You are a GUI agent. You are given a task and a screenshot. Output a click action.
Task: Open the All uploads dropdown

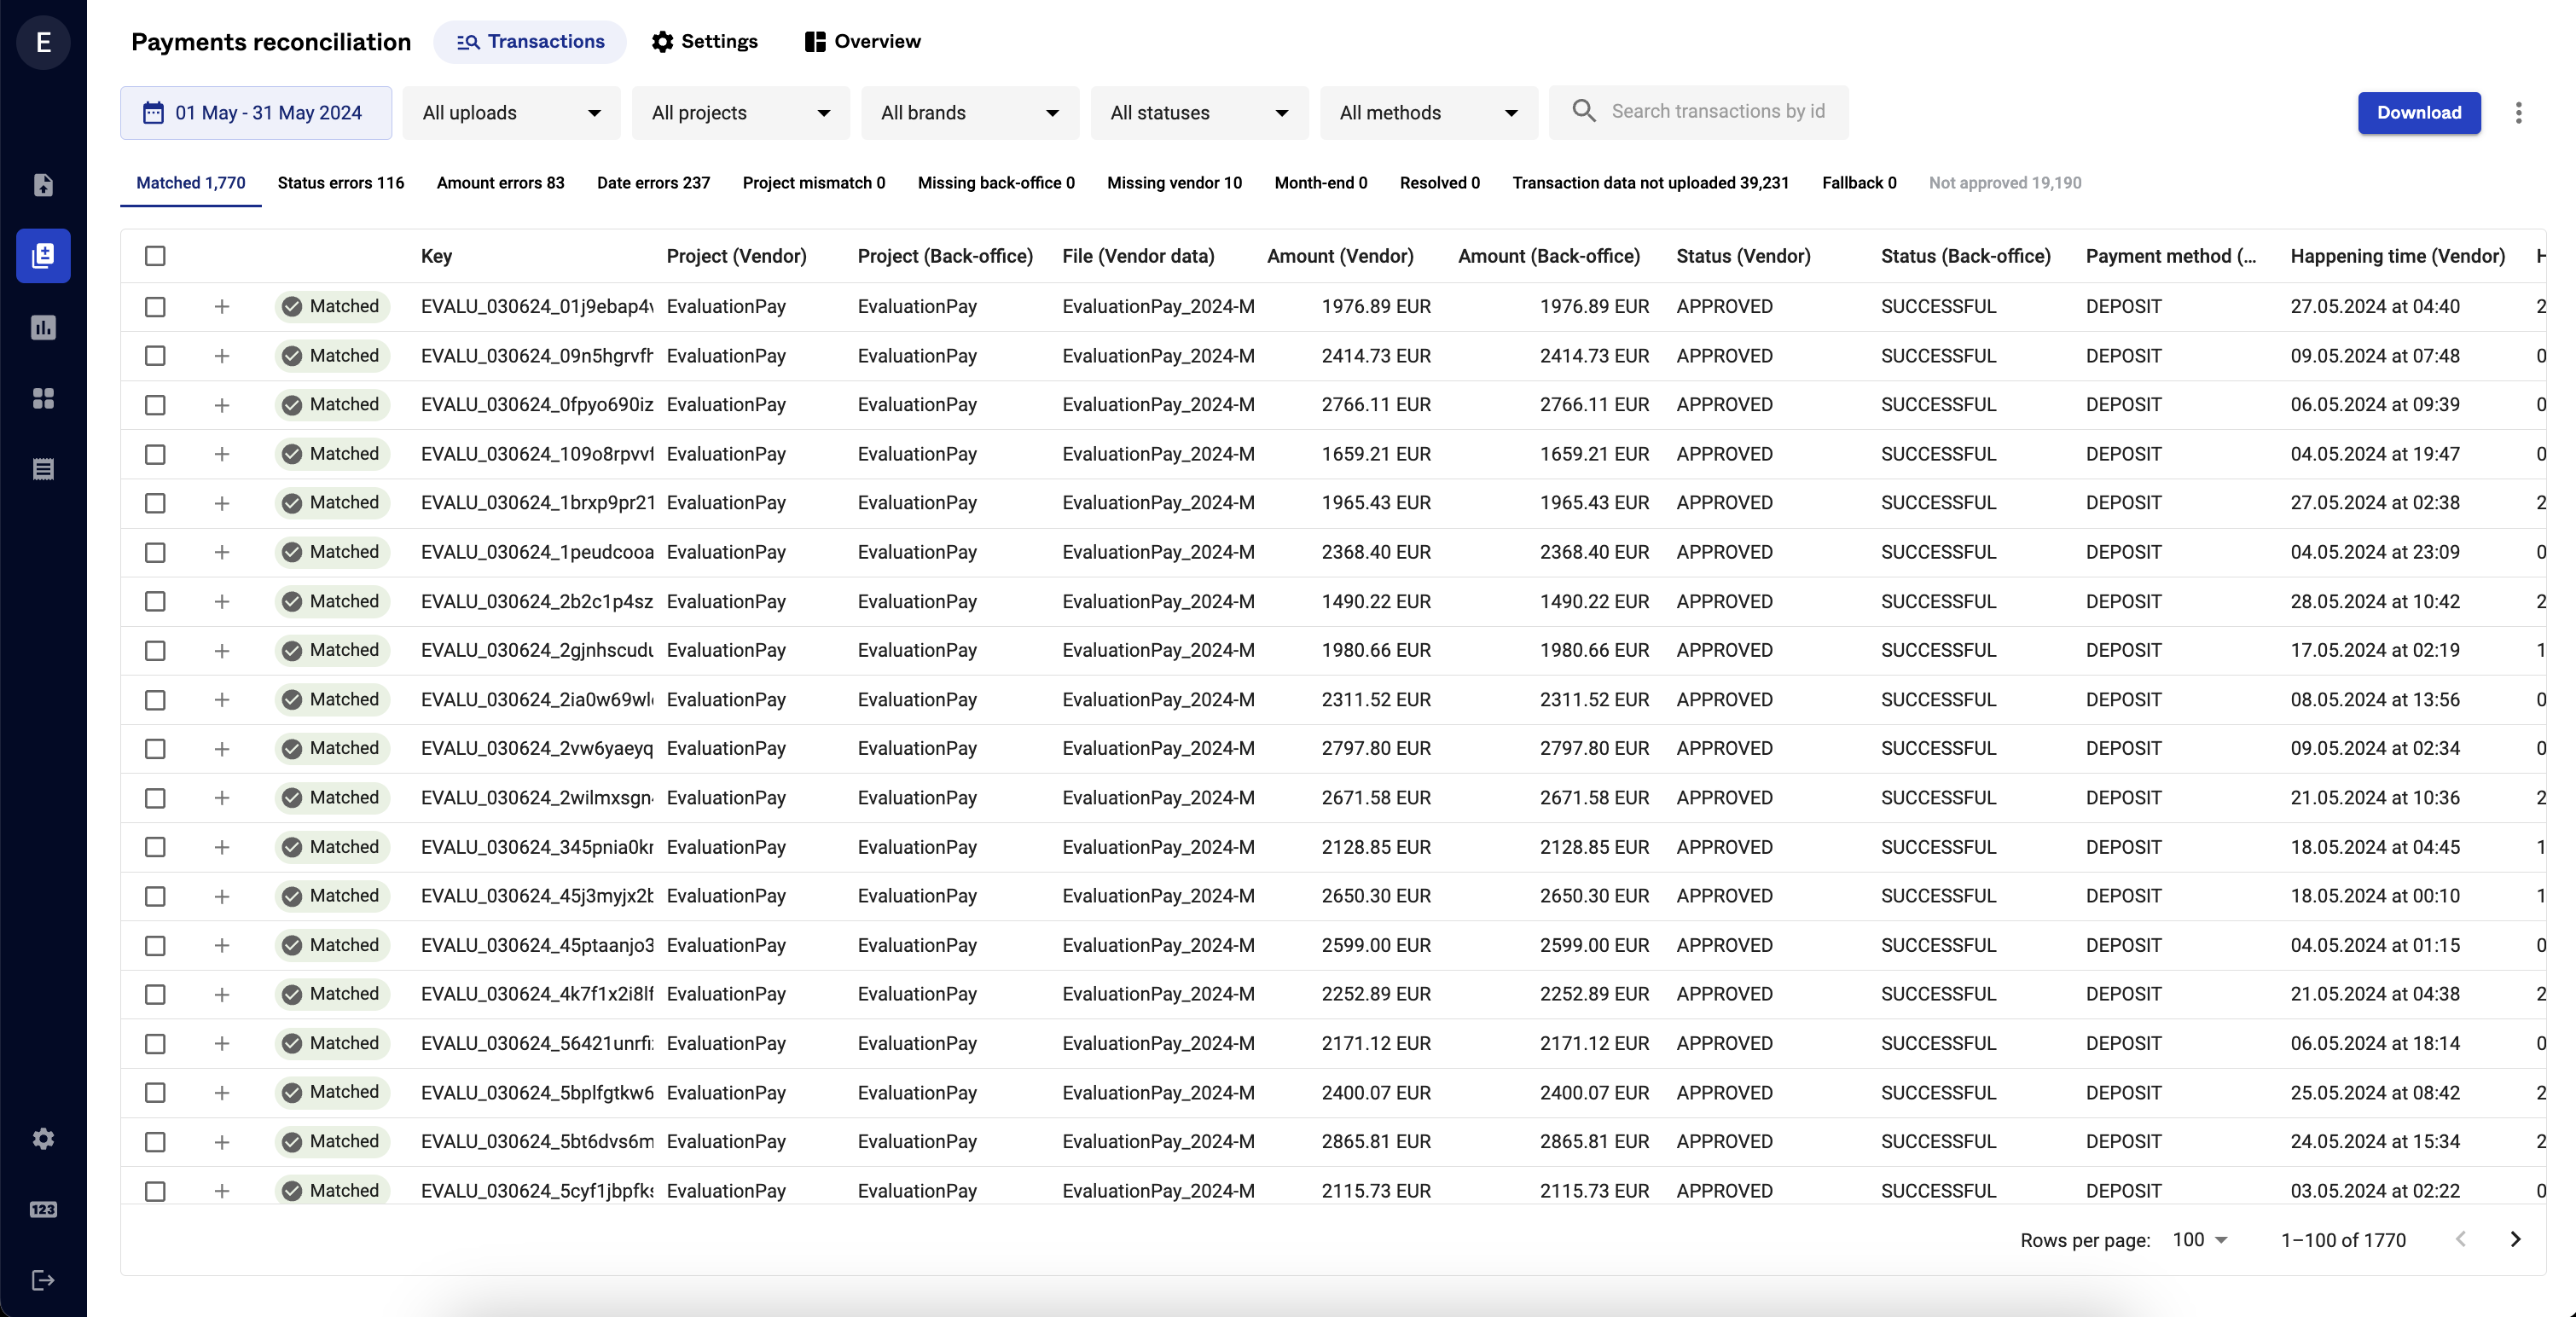(x=511, y=113)
